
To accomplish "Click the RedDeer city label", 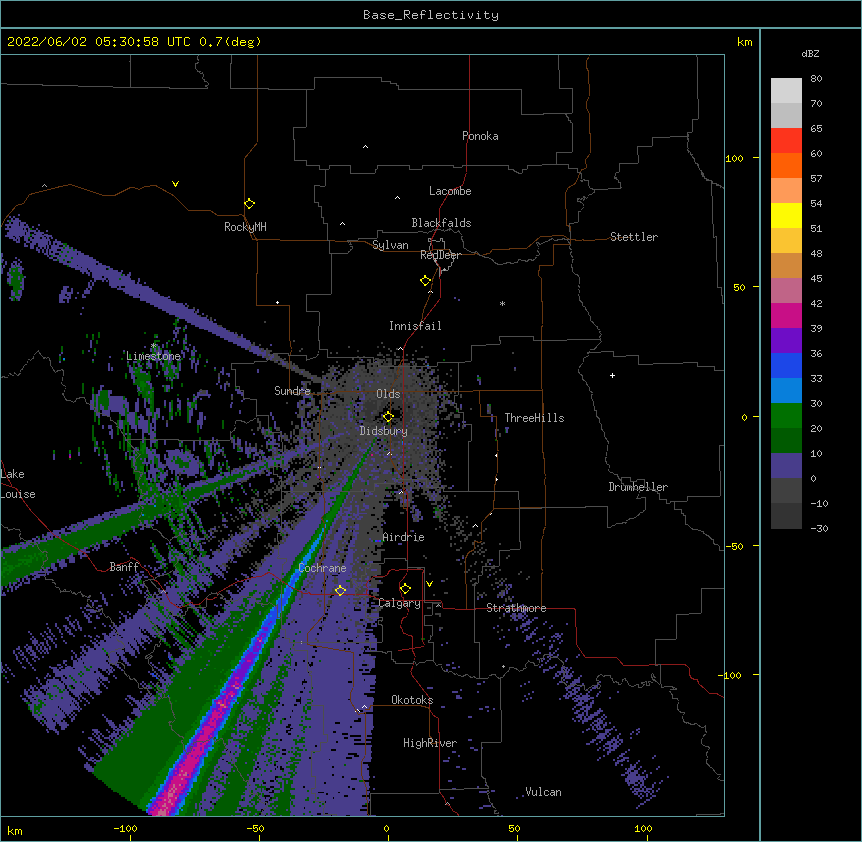I will pyautogui.click(x=440, y=255).
